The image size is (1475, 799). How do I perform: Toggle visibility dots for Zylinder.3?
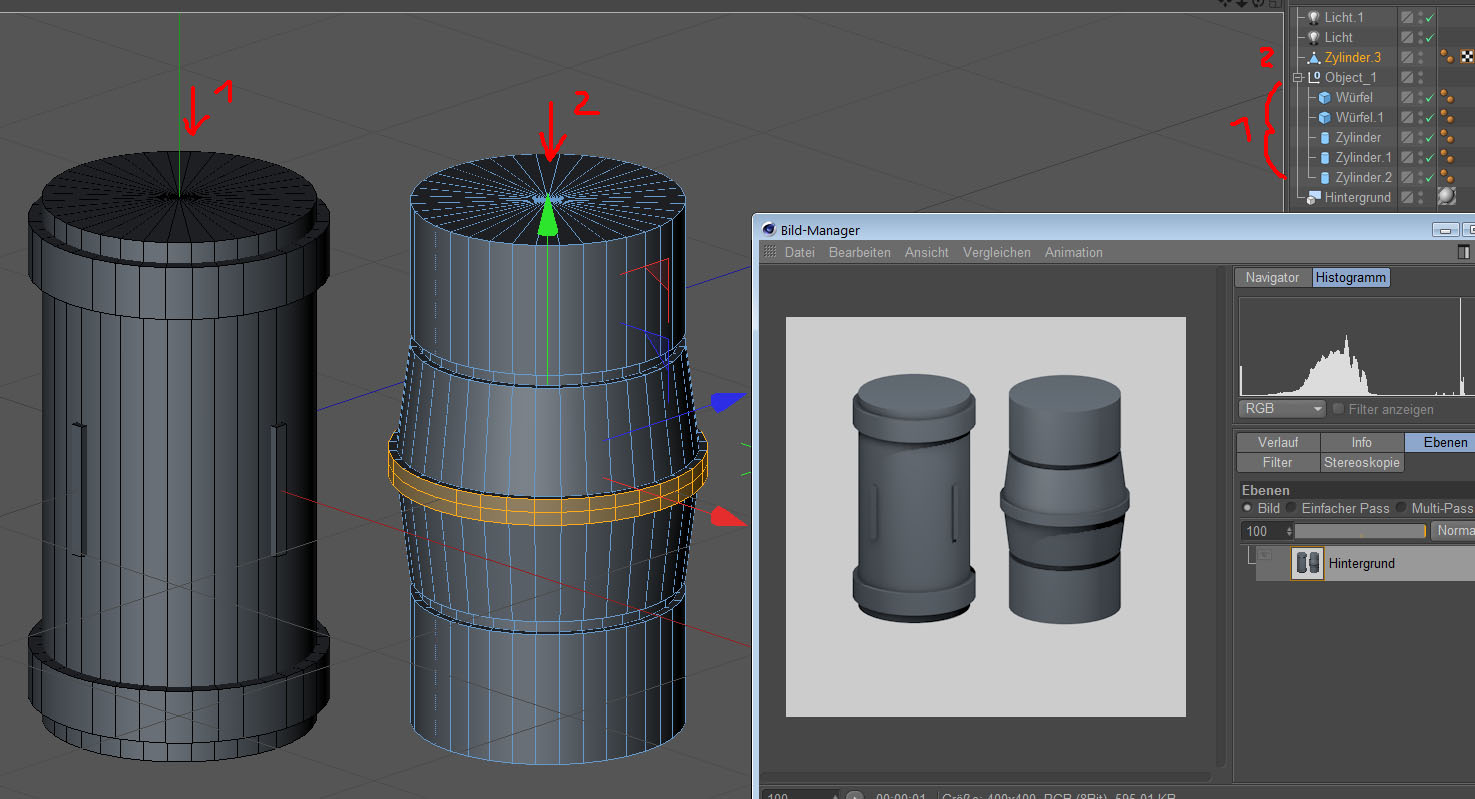pos(1420,58)
